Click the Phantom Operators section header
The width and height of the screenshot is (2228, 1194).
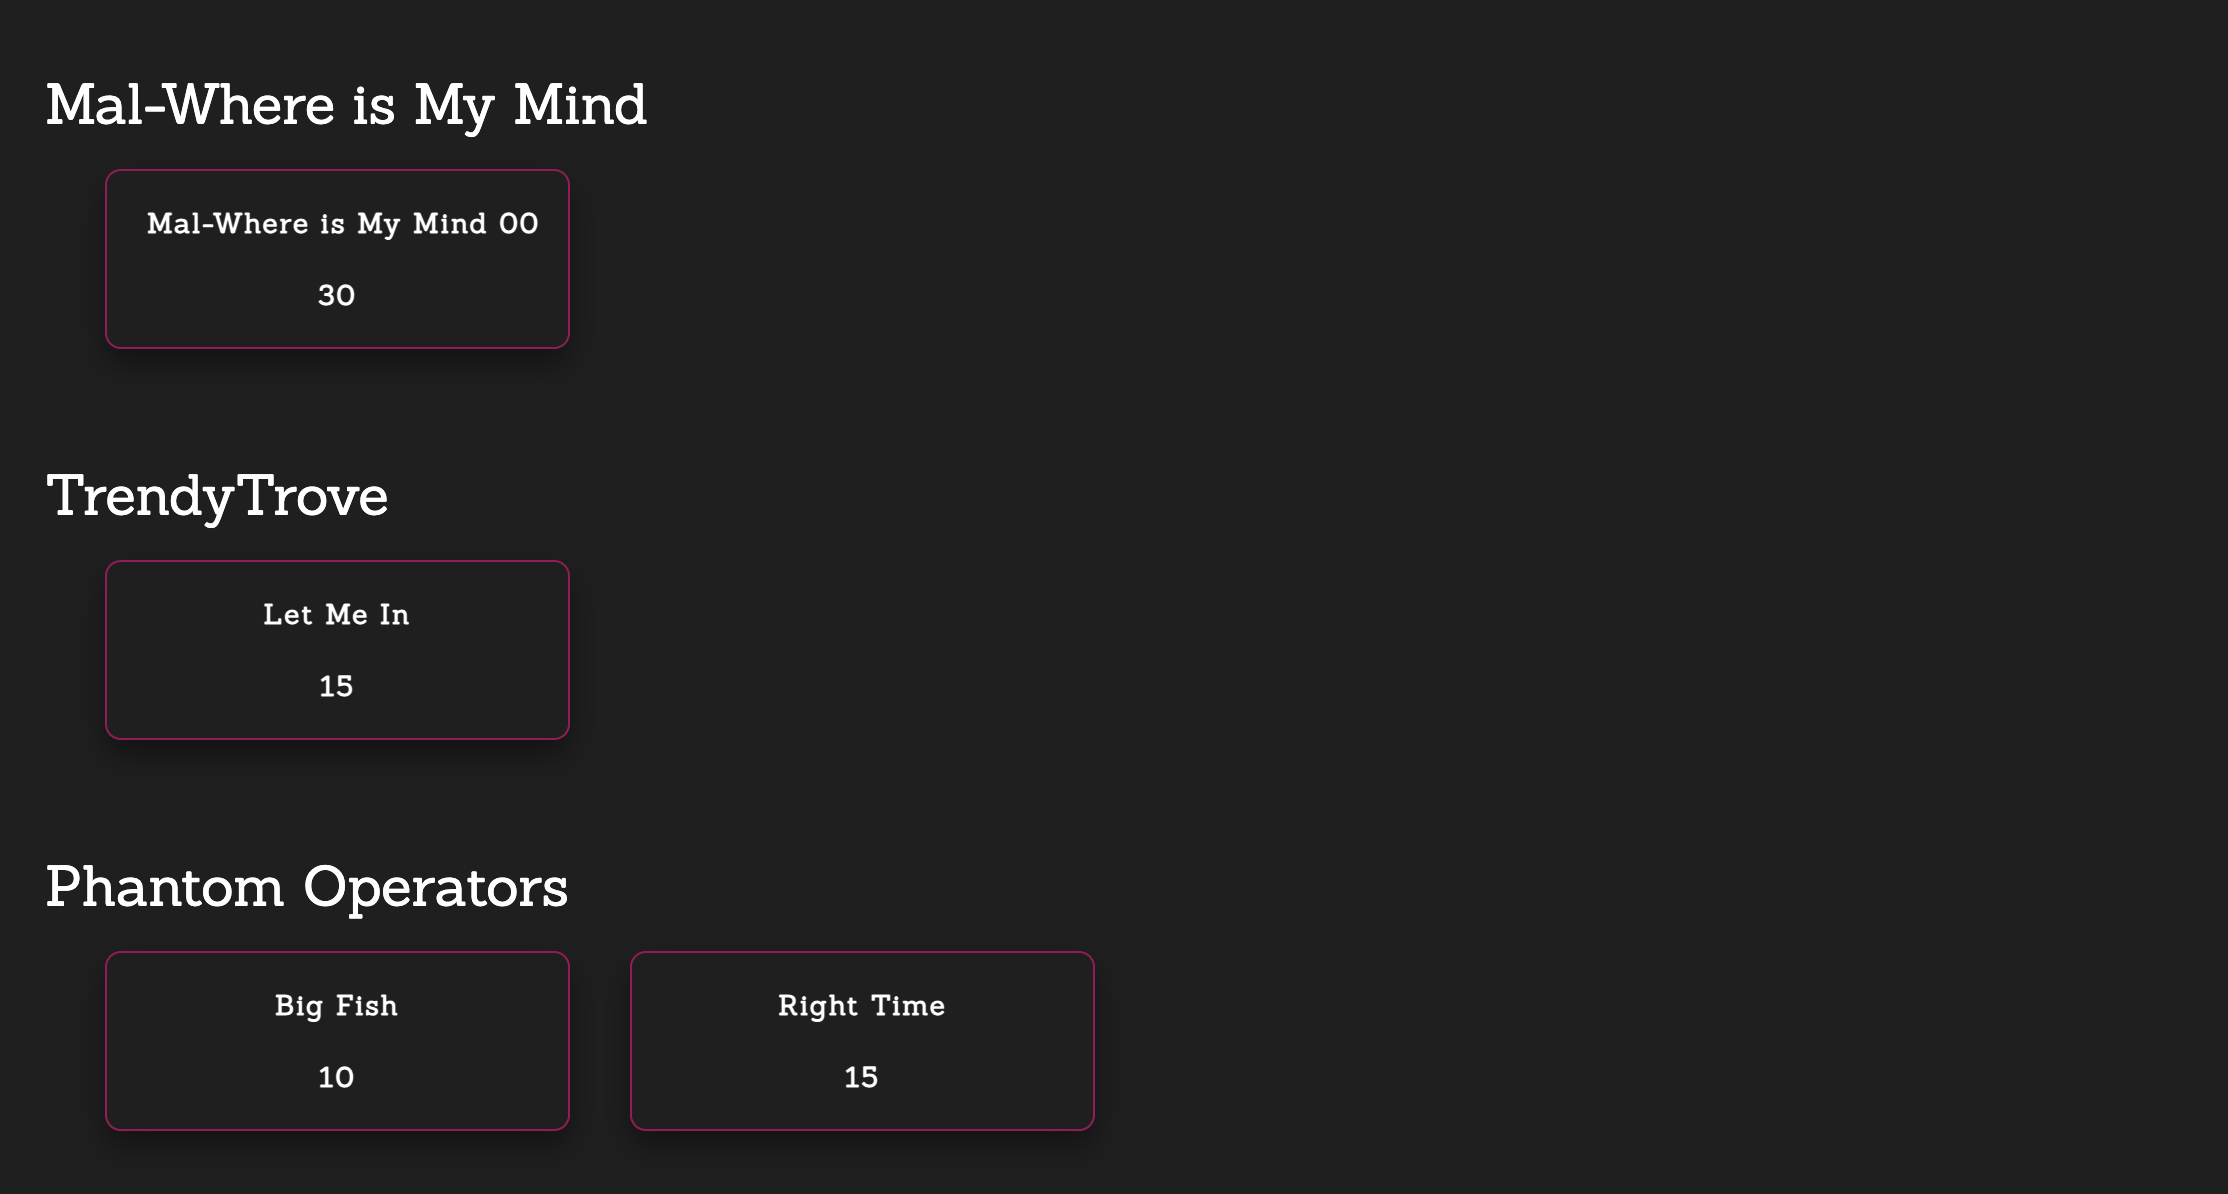[x=305, y=886]
